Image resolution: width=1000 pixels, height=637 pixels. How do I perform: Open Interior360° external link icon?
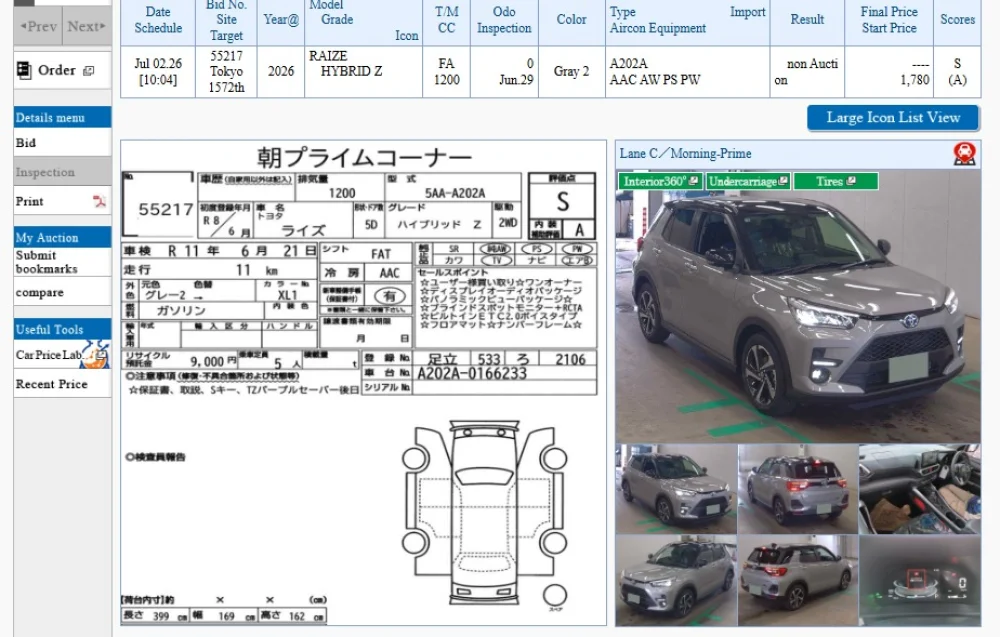[694, 181]
